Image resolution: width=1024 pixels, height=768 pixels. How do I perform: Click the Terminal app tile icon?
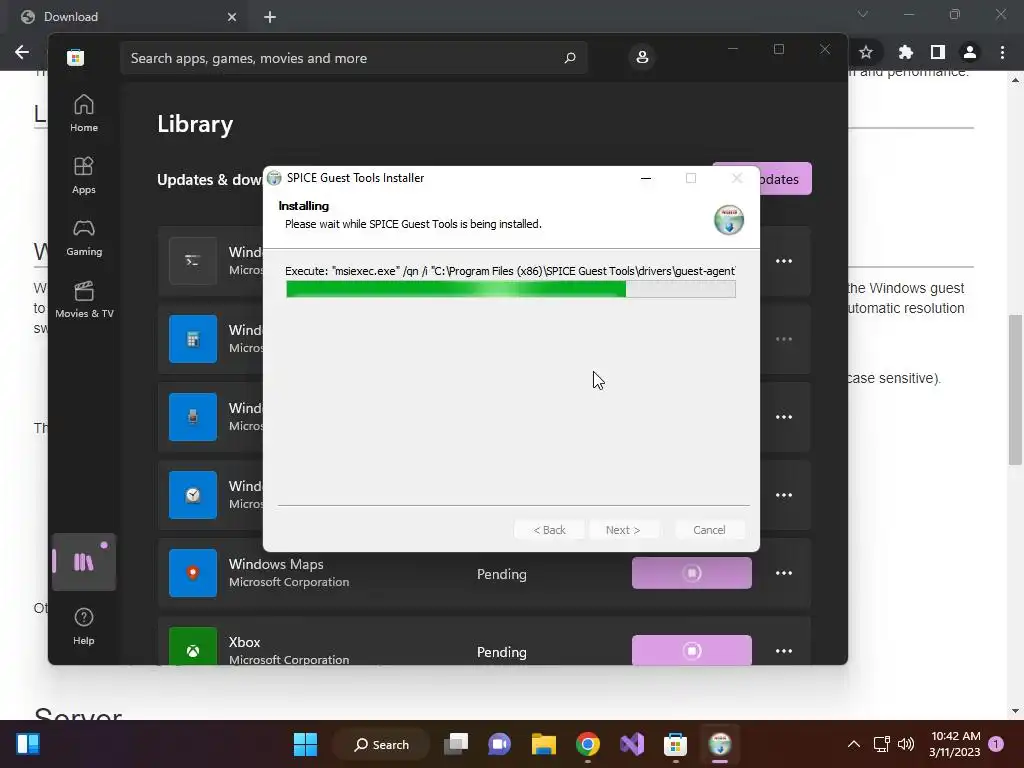193,261
